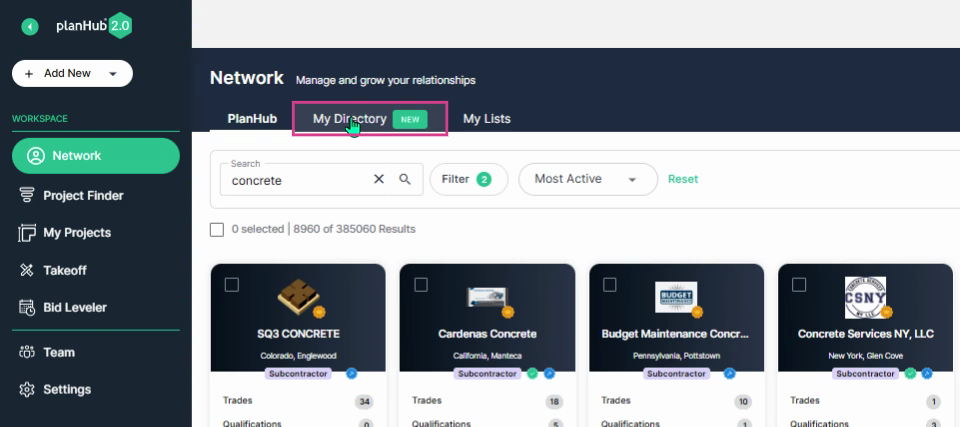Click the Subcontractor tag on Budget Maintenance card
This screenshot has height=427, width=960.
pyautogui.click(x=677, y=373)
